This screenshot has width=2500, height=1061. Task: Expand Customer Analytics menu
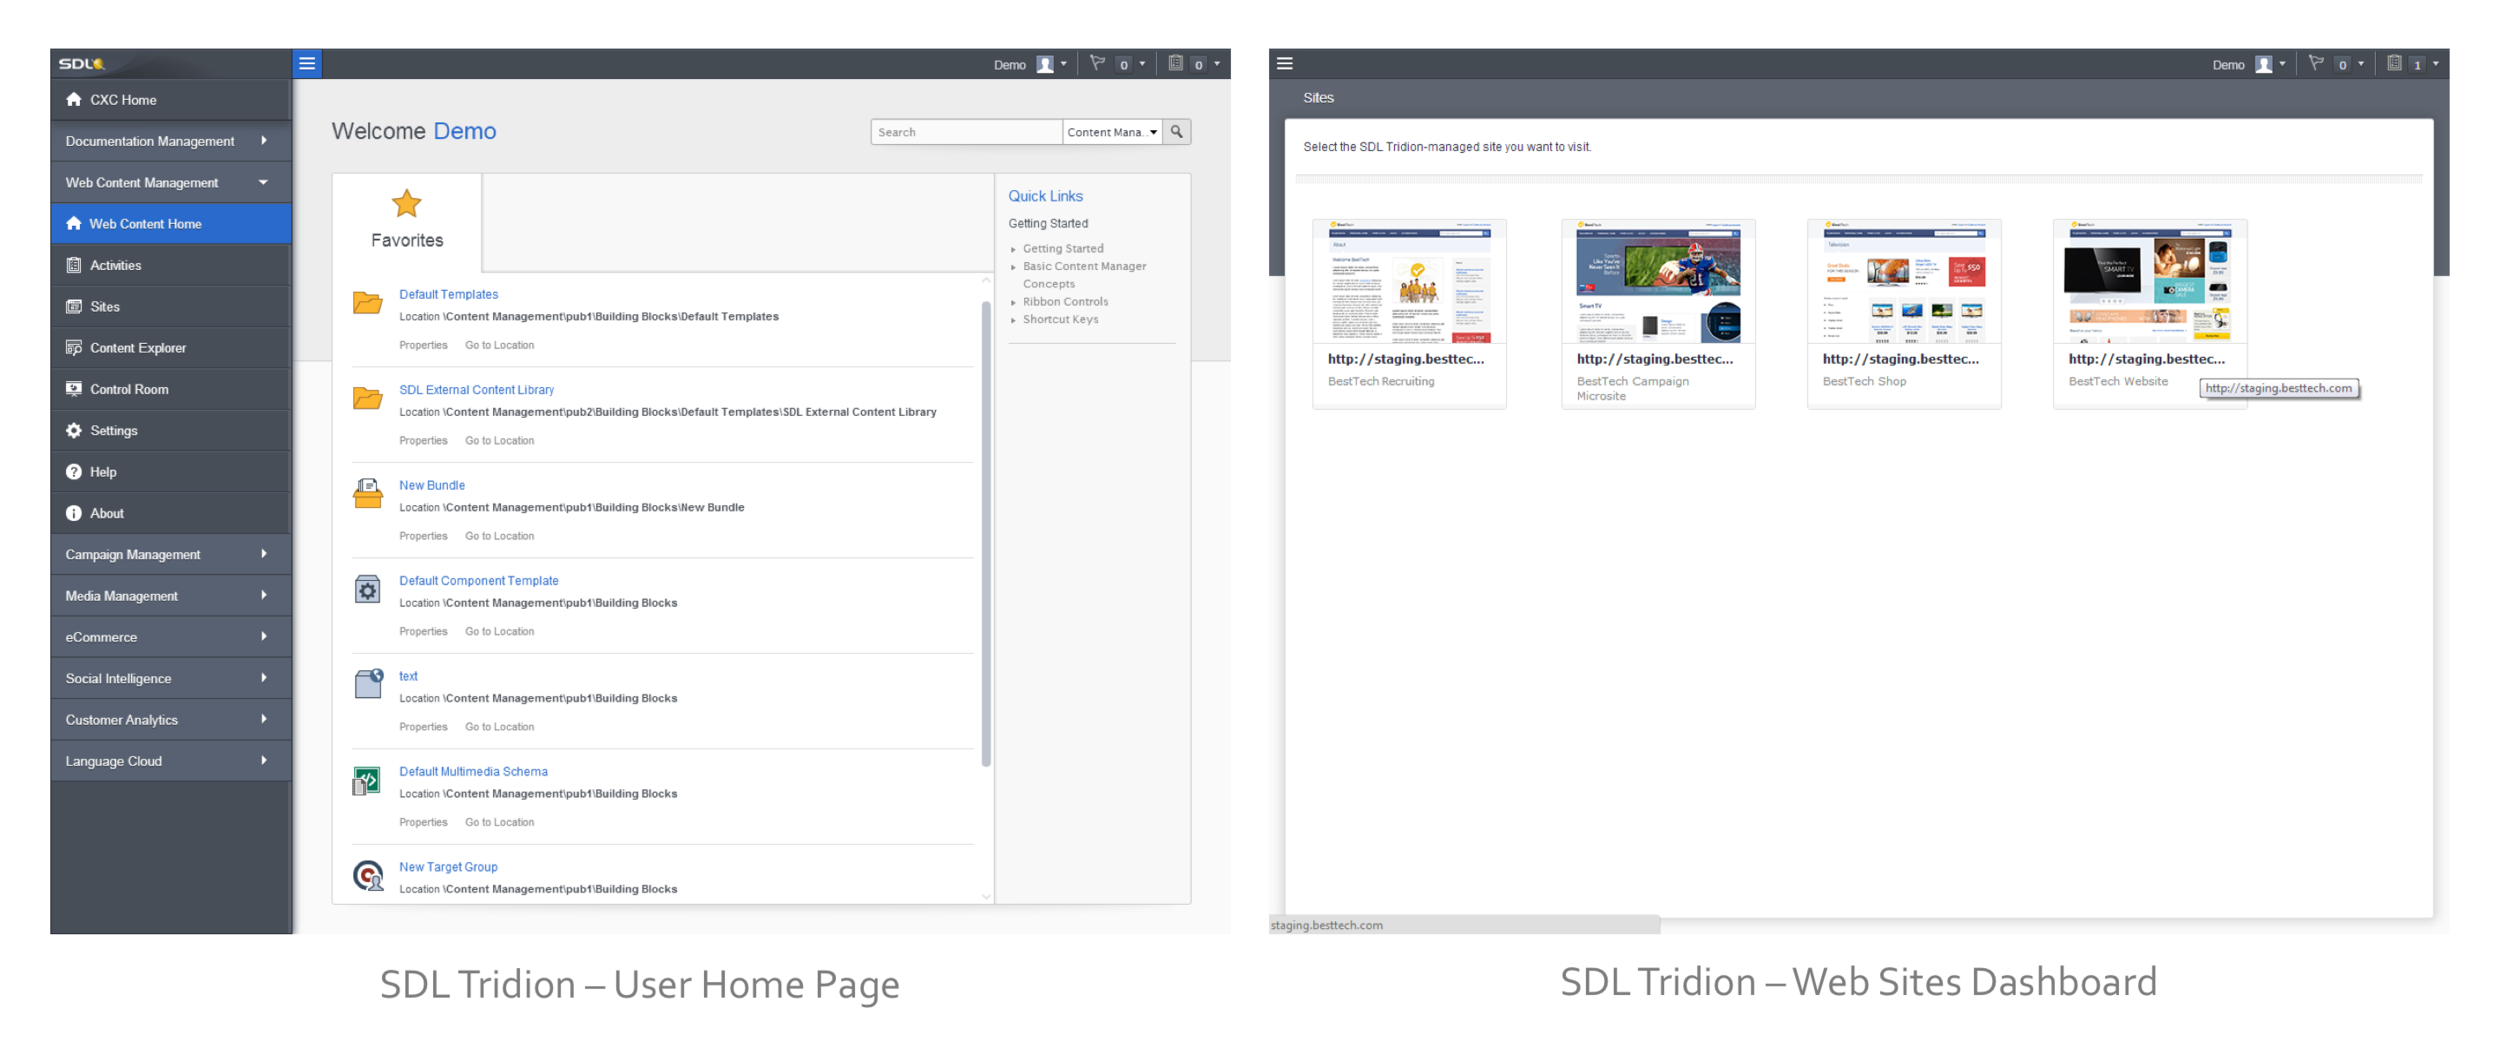tap(171, 719)
